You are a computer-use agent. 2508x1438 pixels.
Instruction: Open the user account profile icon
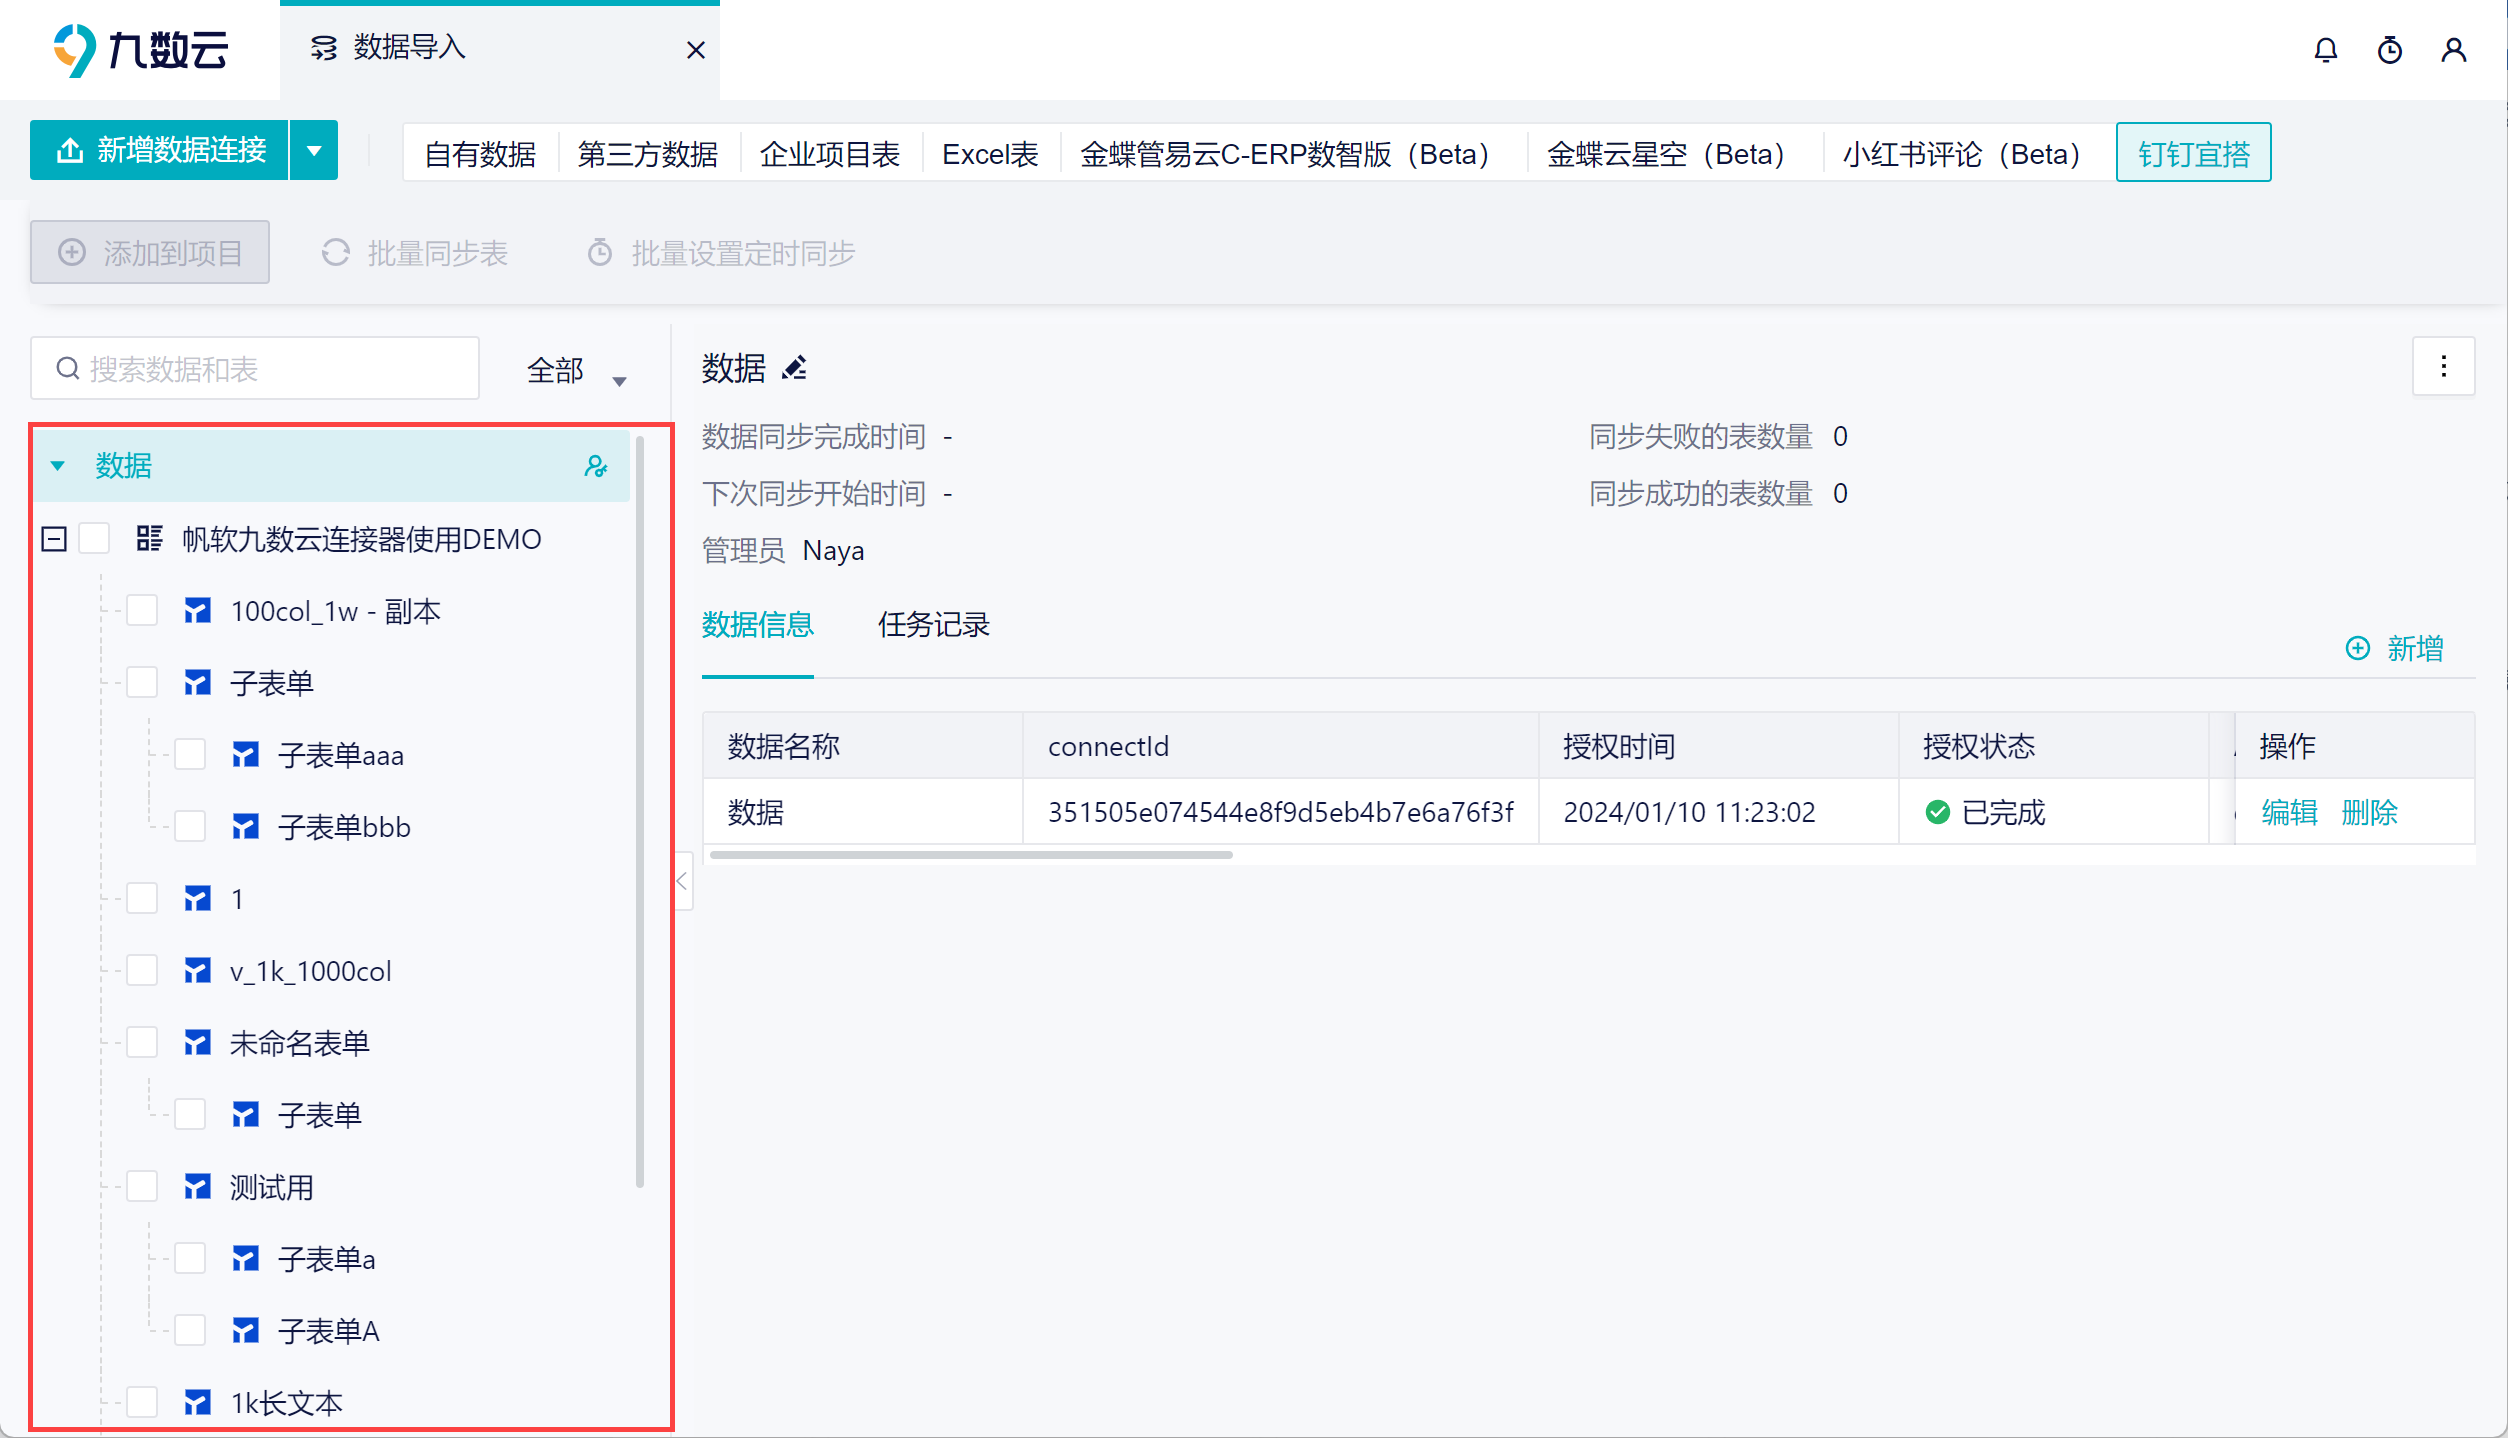(x=2454, y=50)
